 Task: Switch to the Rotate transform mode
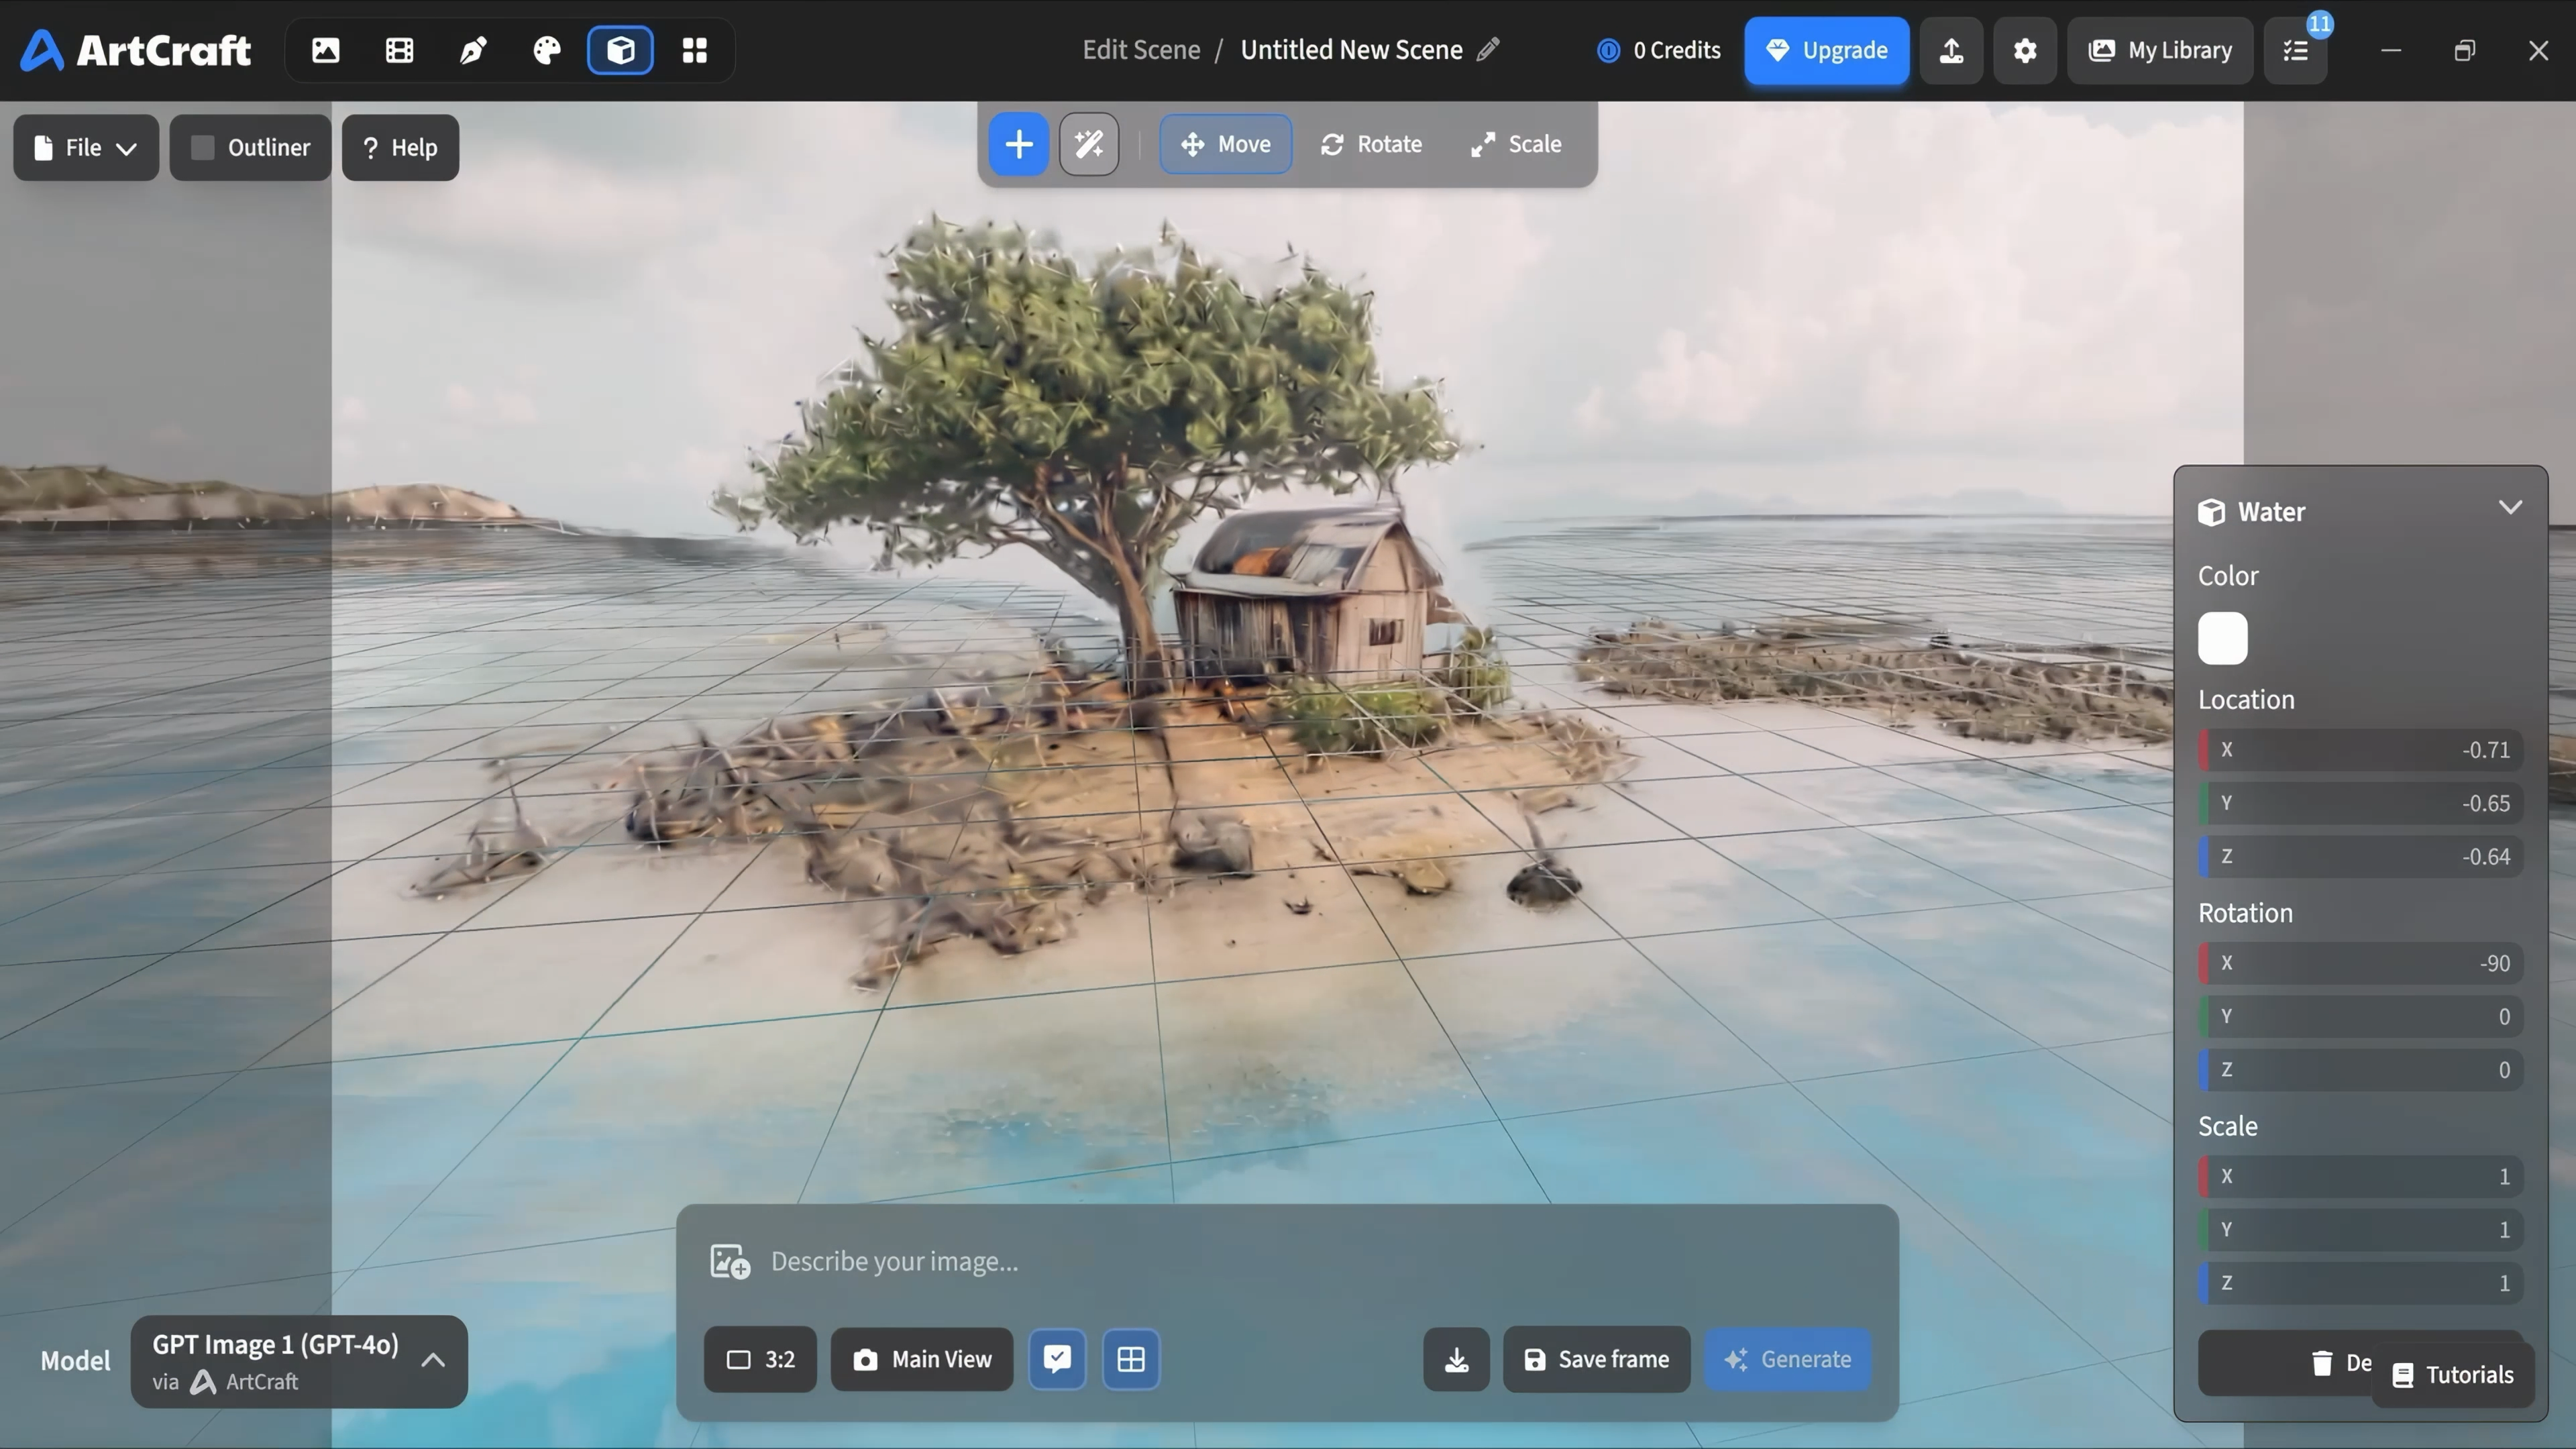[1371, 144]
